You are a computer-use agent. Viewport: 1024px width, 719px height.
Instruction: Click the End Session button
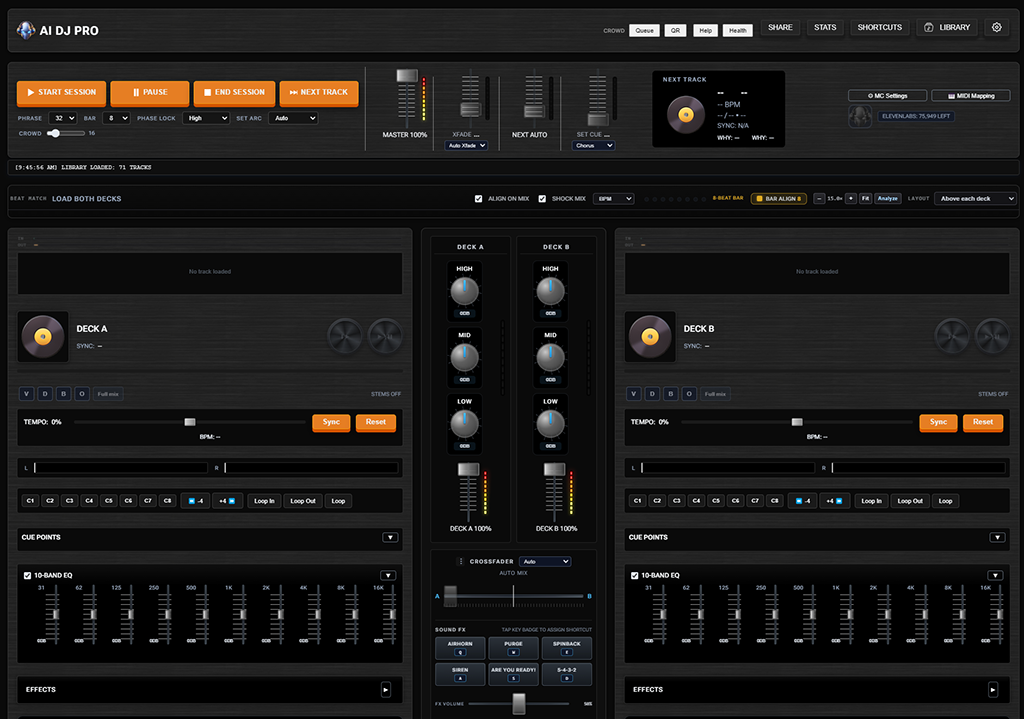(x=234, y=93)
